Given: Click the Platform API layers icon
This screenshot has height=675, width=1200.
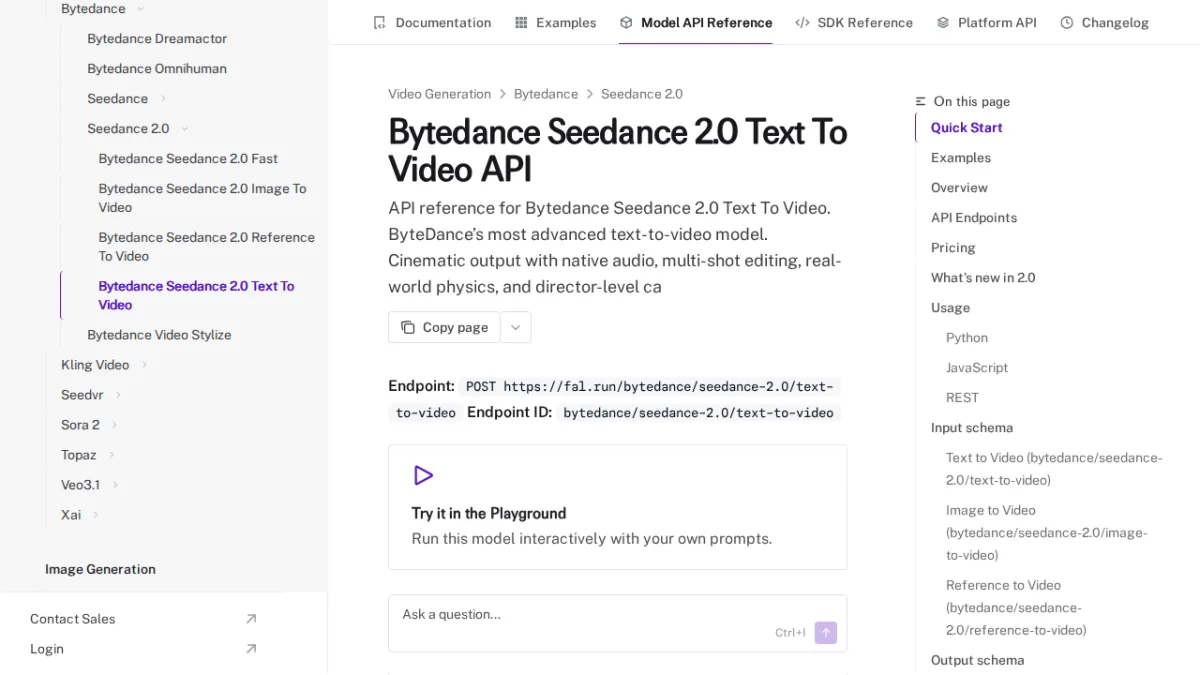Looking at the screenshot, I should pyautogui.click(x=943, y=22).
